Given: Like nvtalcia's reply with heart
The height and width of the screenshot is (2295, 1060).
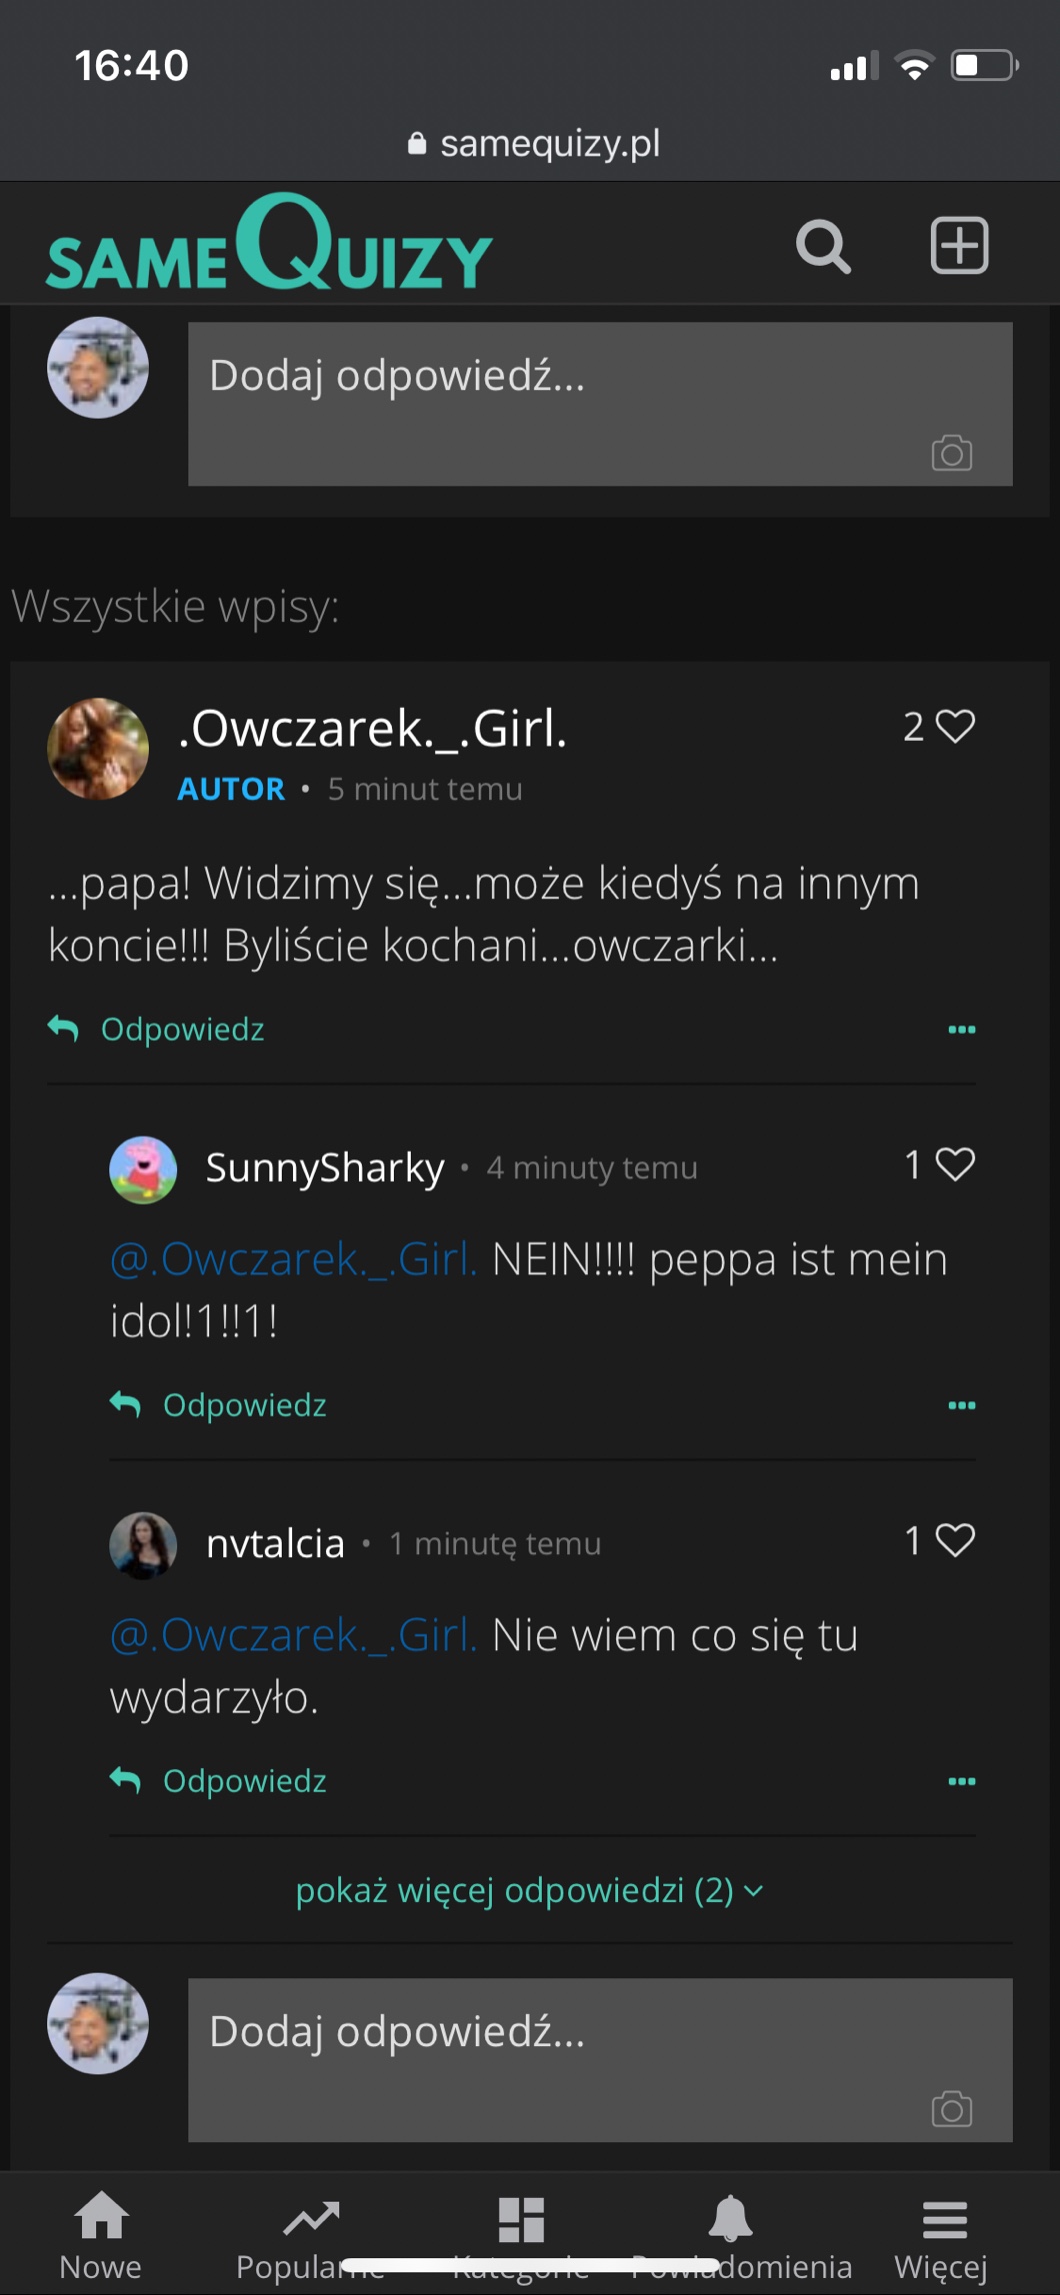Looking at the screenshot, I should click(x=955, y=1540).
